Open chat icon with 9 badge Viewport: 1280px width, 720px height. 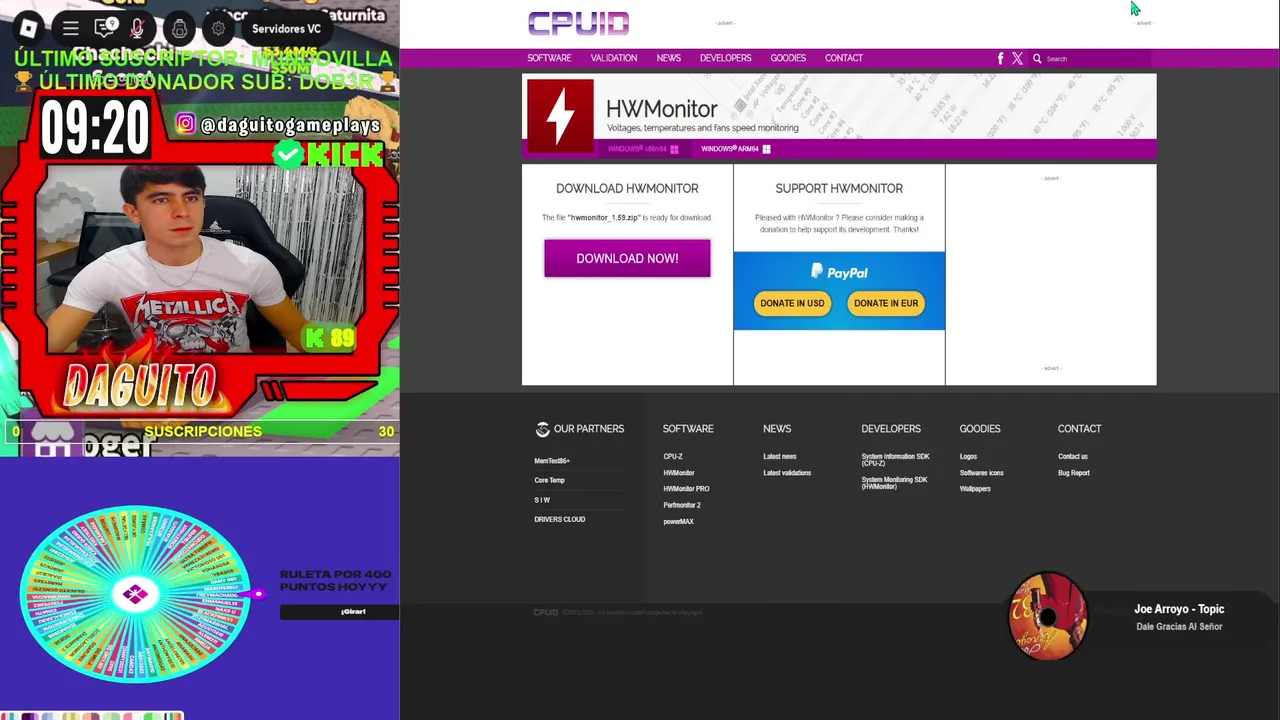tap(104, 28)
